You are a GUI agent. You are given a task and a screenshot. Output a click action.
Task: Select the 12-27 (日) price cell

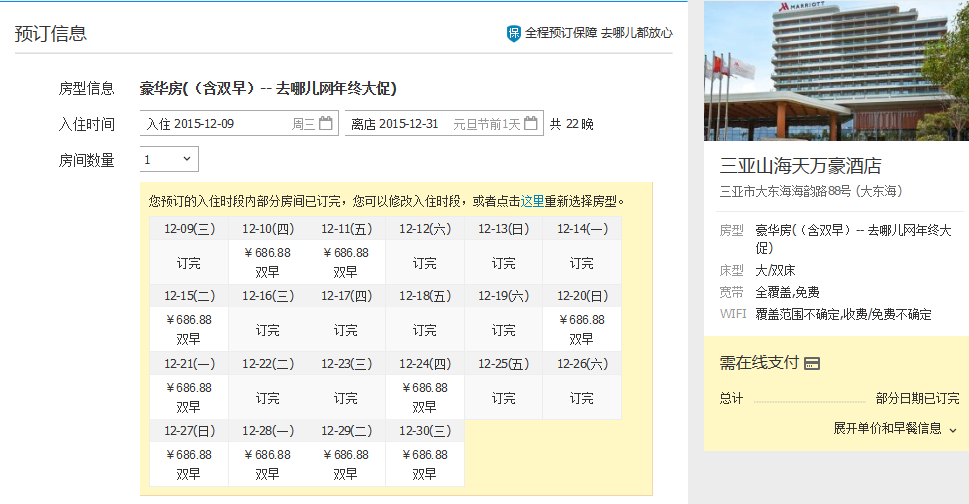click(x=189, y=464)
